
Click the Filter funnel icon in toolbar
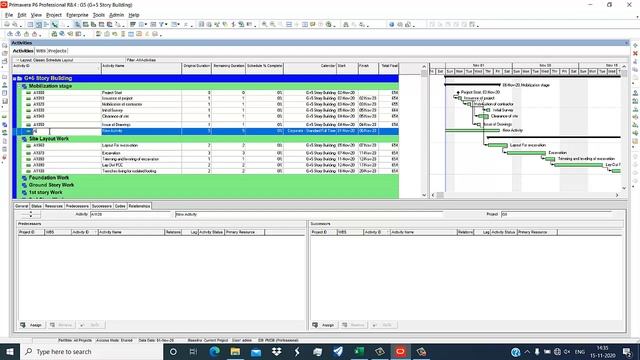(161, 24)
